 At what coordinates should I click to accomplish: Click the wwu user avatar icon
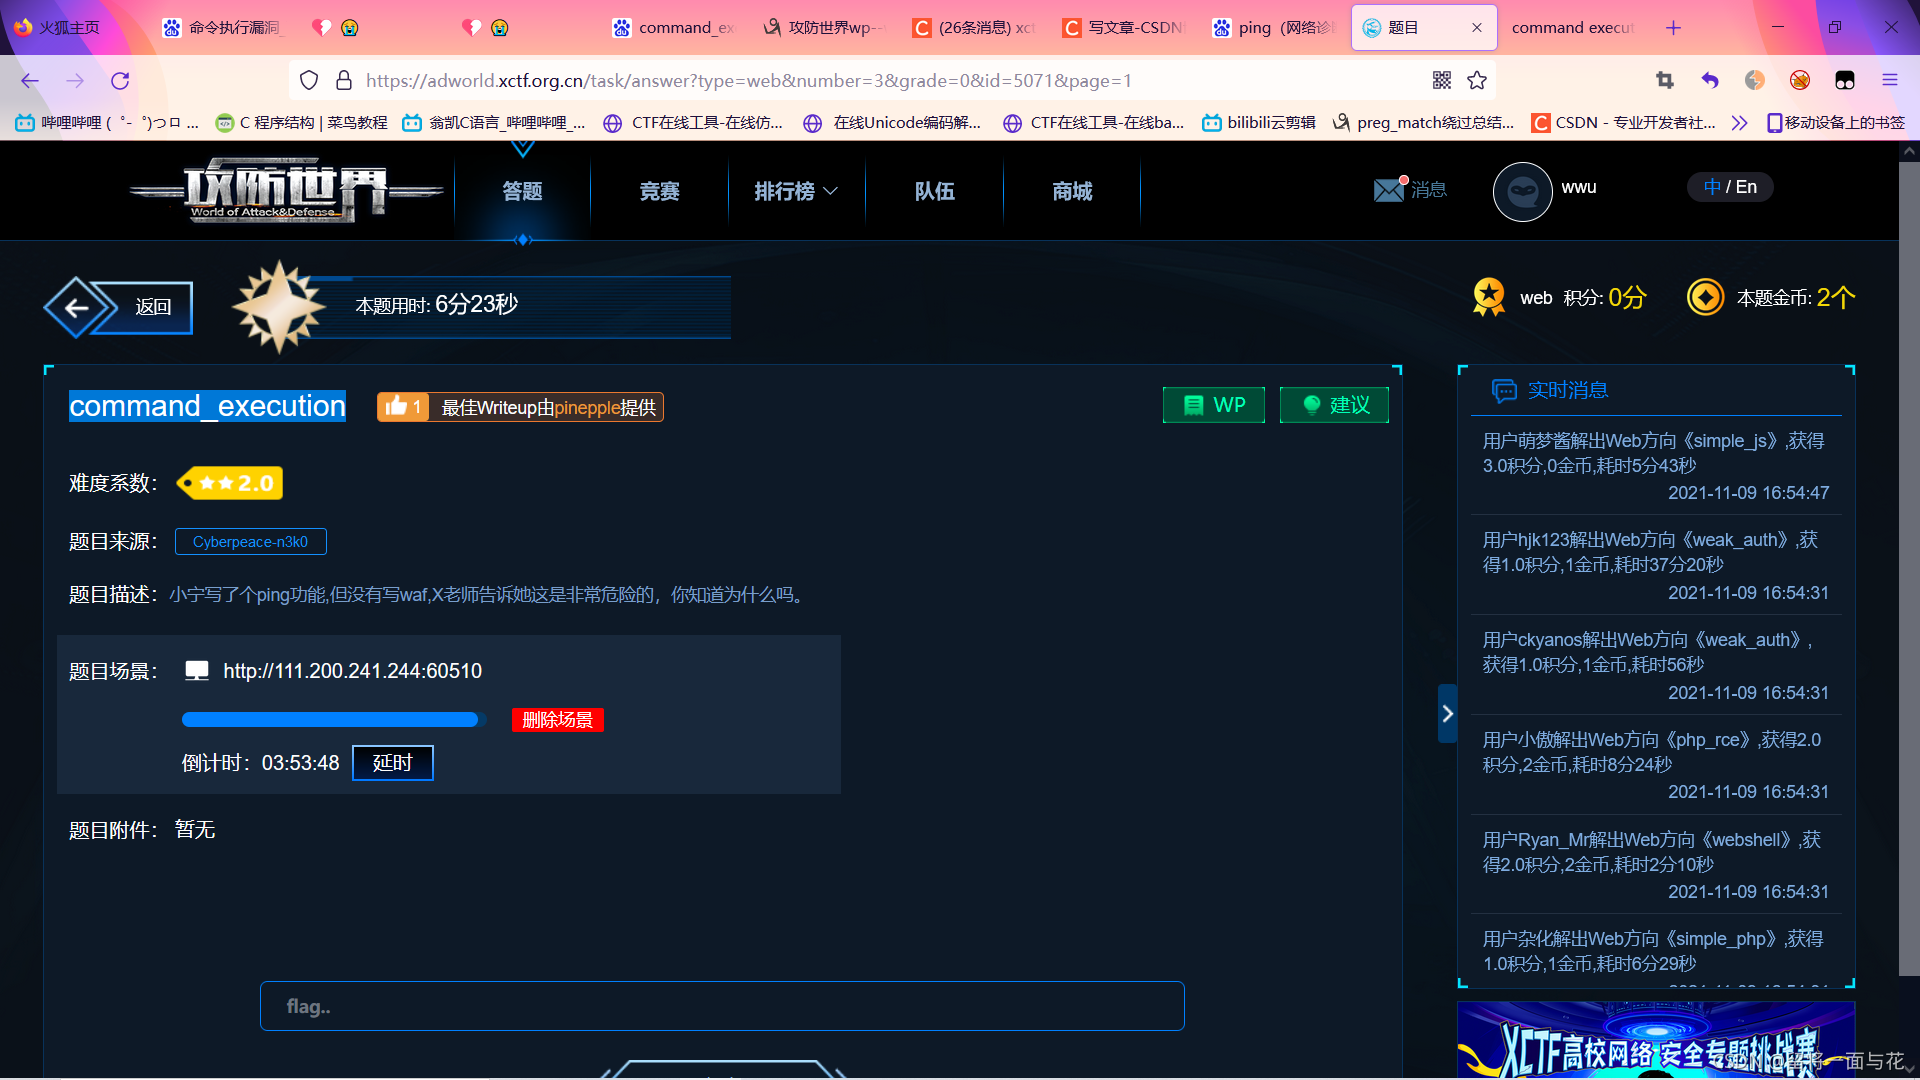click(x=1522, y=191)
